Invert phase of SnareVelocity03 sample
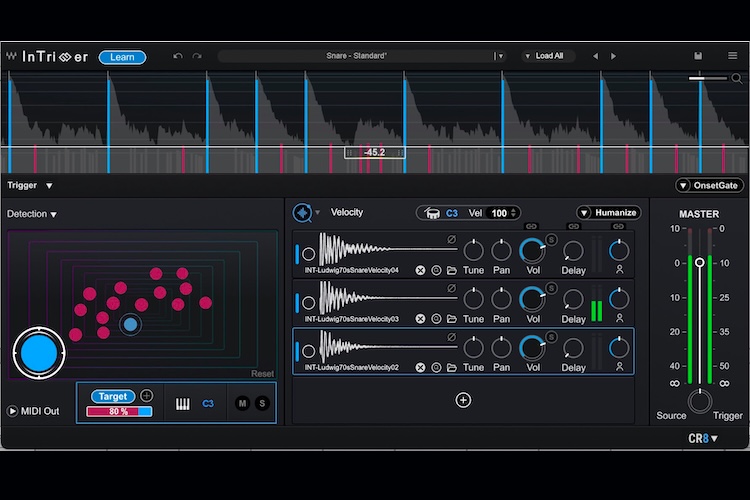The height and width of the screenshot is (500, 750). (451, 288)
